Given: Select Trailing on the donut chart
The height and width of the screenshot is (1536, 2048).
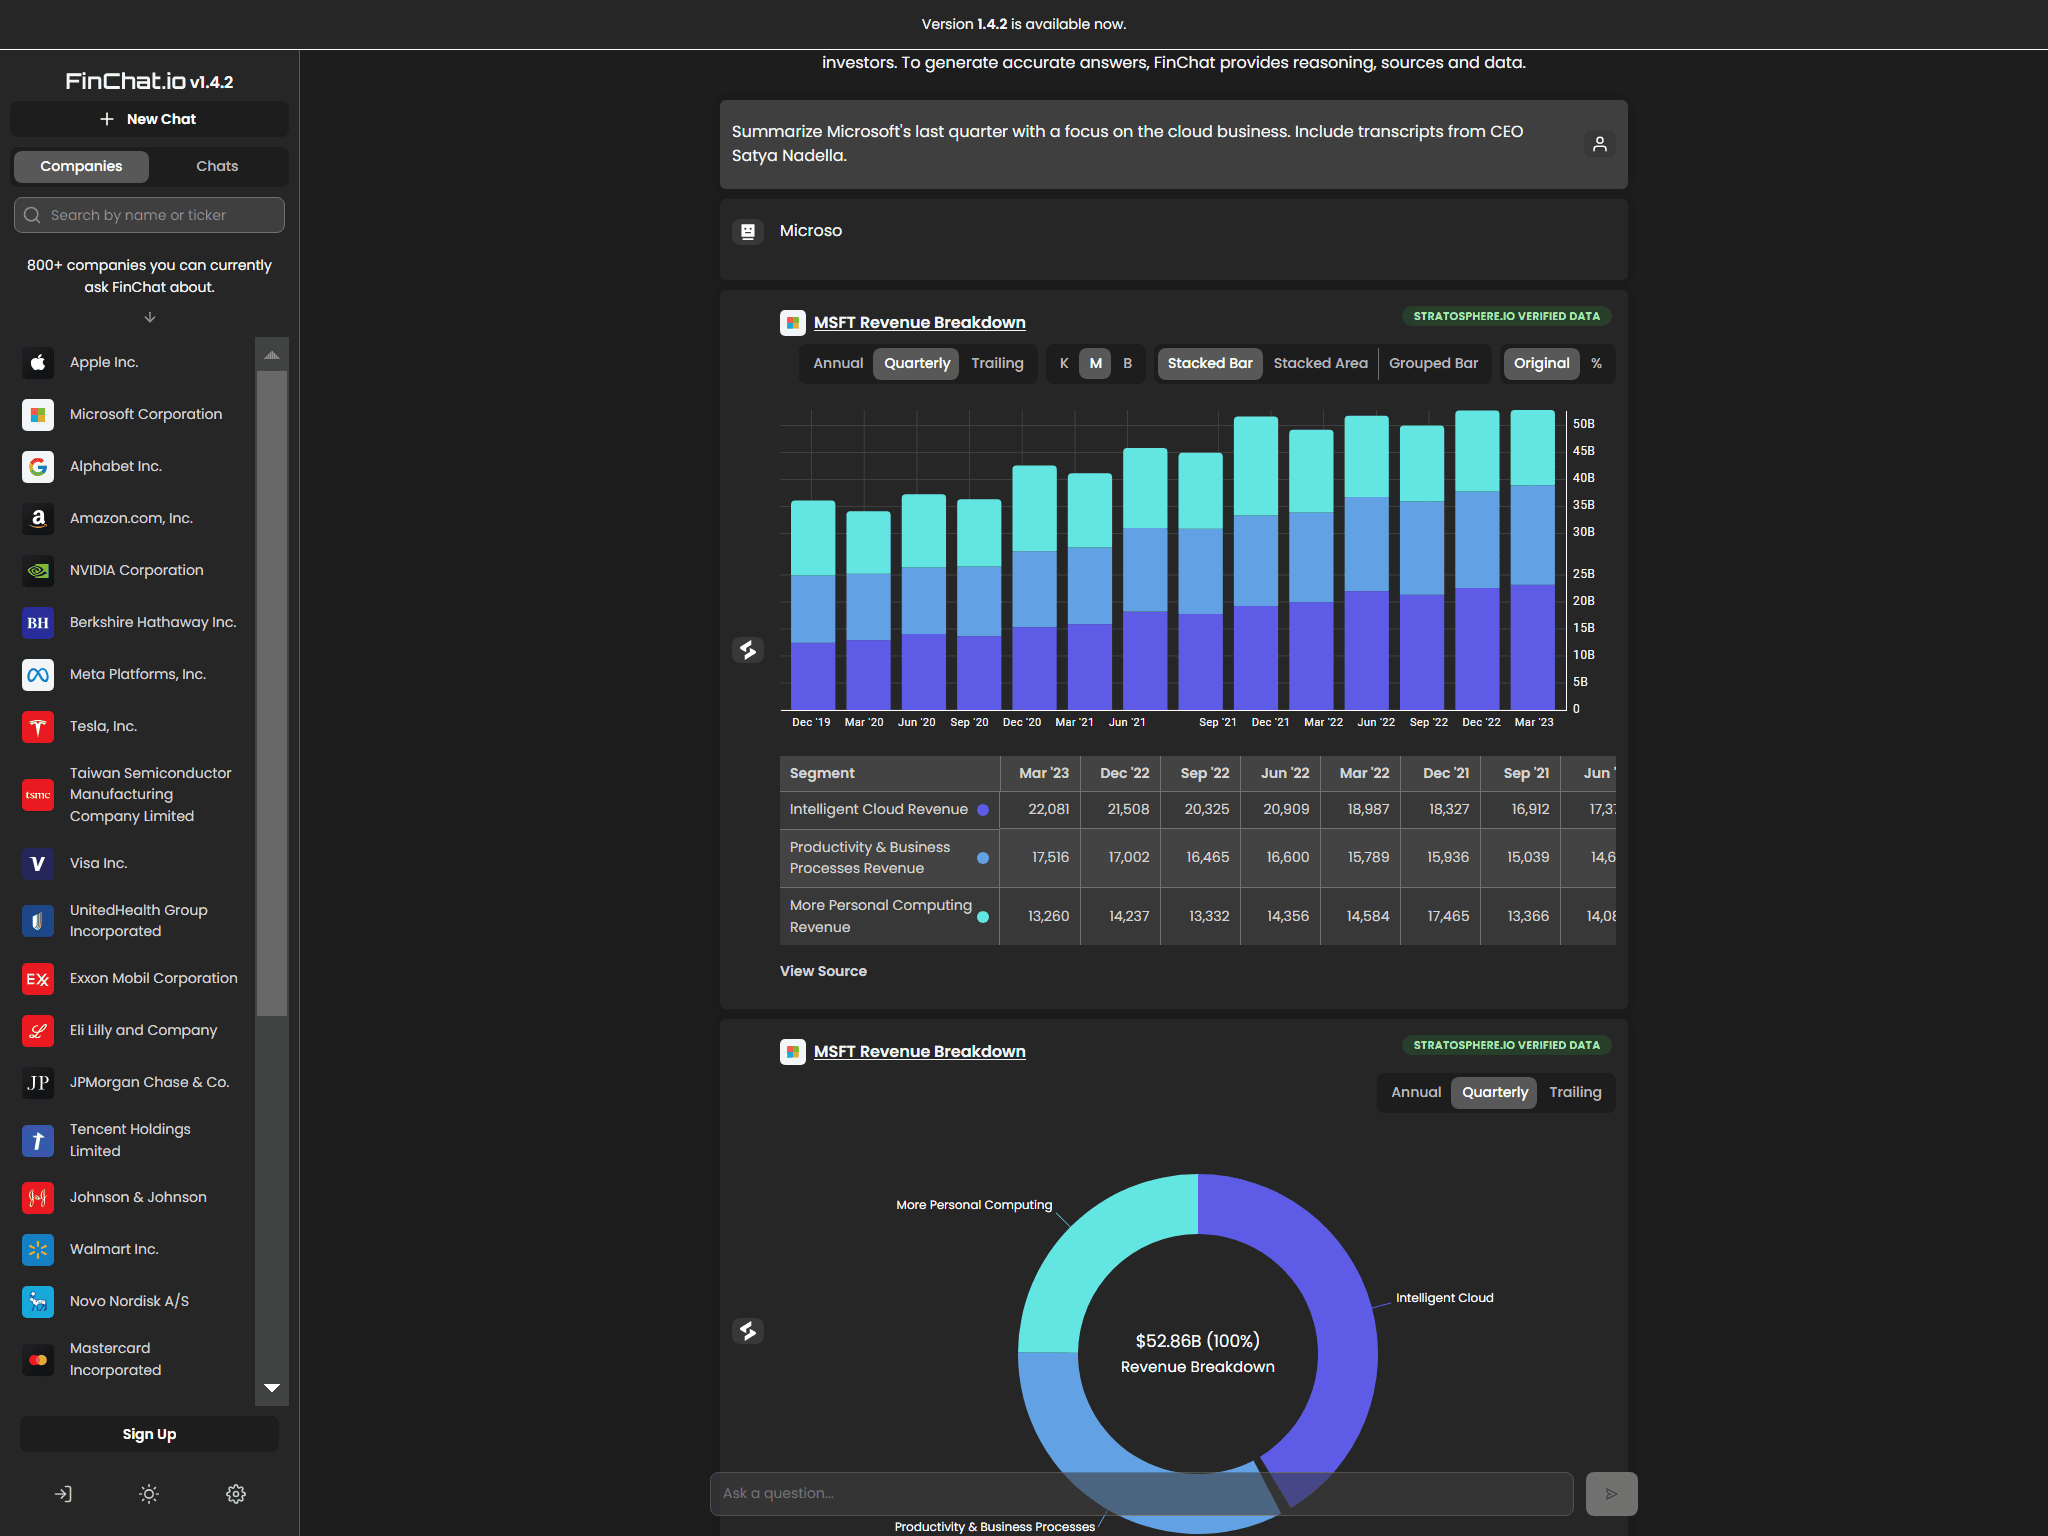Looking at the screenshot, I should tap(1575, 1093).
